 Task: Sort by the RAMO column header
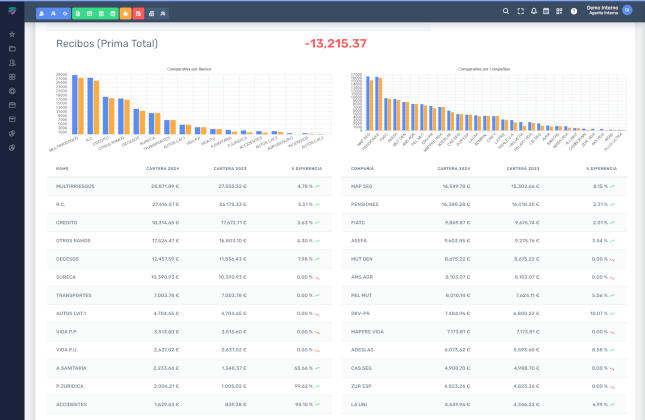(62, 169)
